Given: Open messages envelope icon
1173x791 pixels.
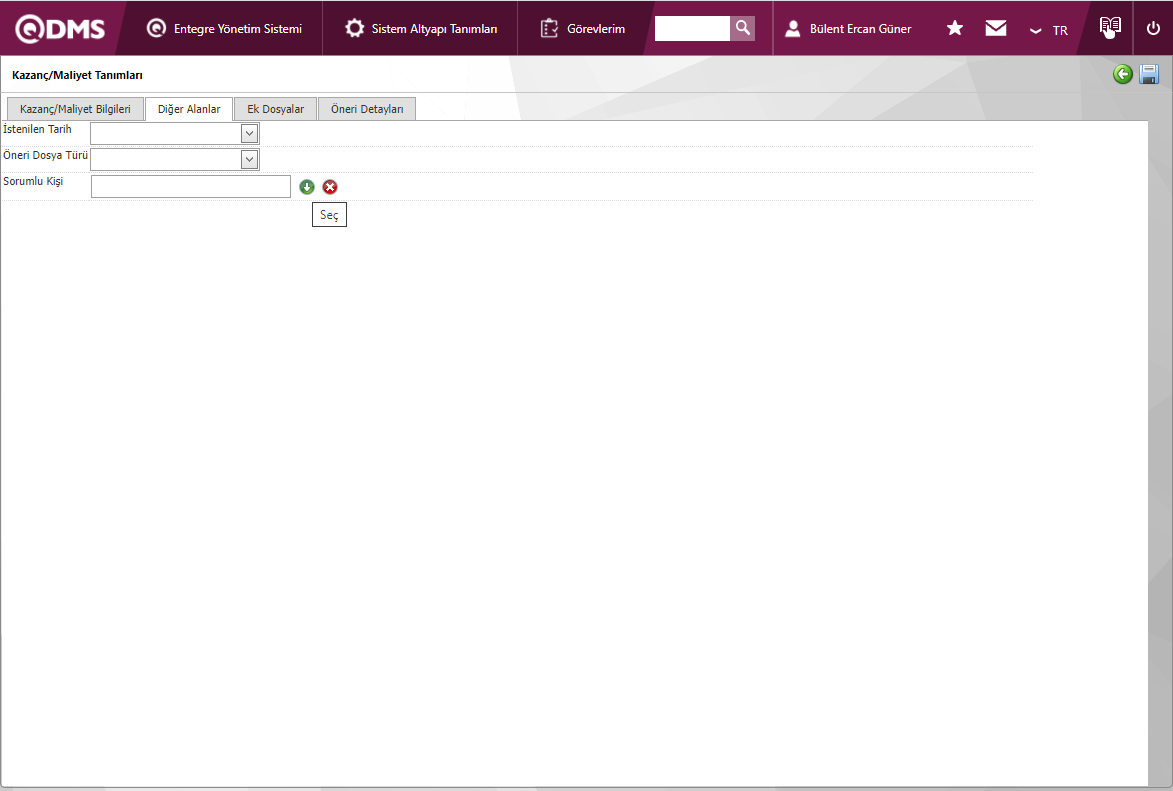Looking at the screenshot, I should coord(996,28).
